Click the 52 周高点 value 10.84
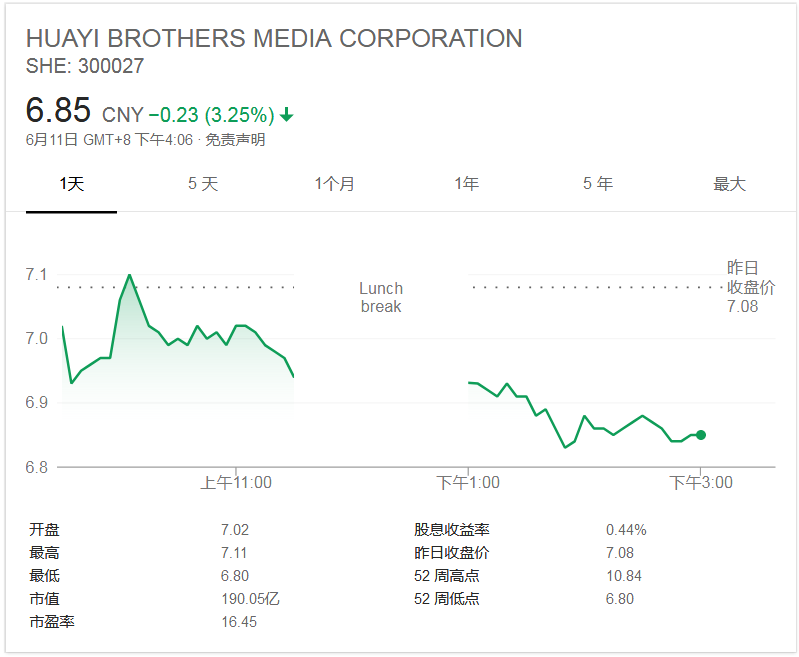 coord(624,576)
